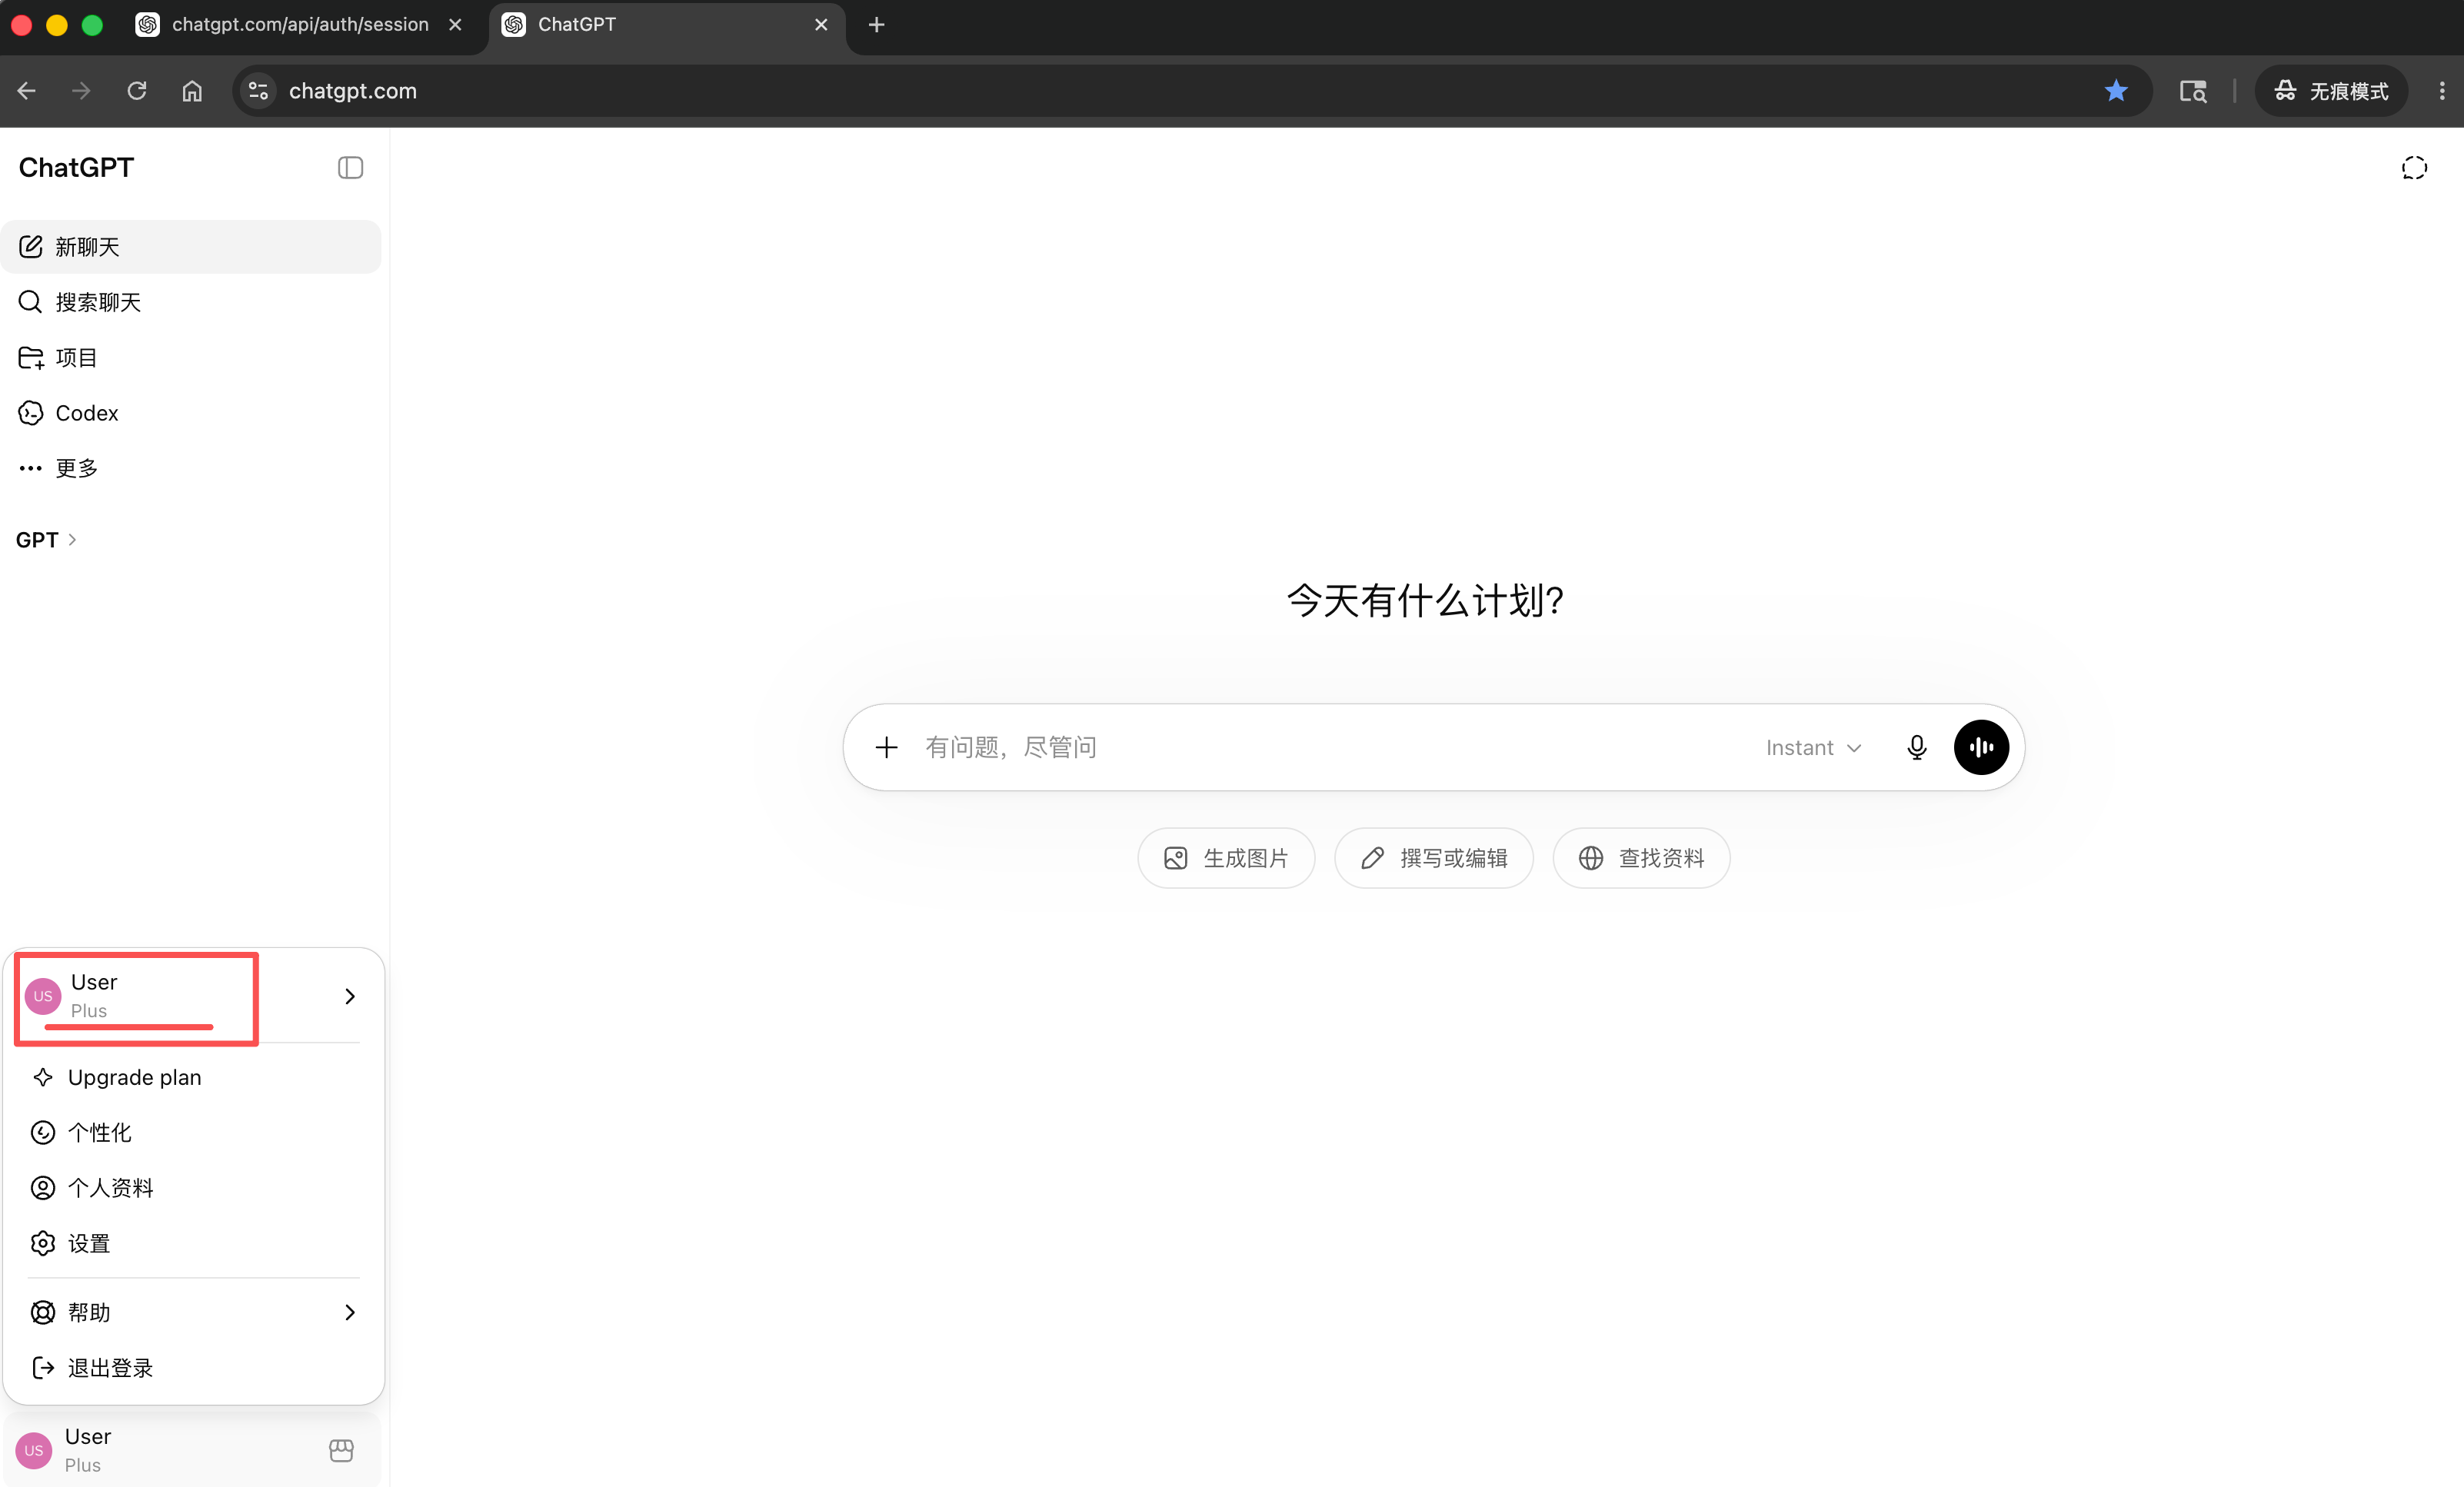
Task: Click the folder icon beside 项目
Action: [x=31, y=357]
